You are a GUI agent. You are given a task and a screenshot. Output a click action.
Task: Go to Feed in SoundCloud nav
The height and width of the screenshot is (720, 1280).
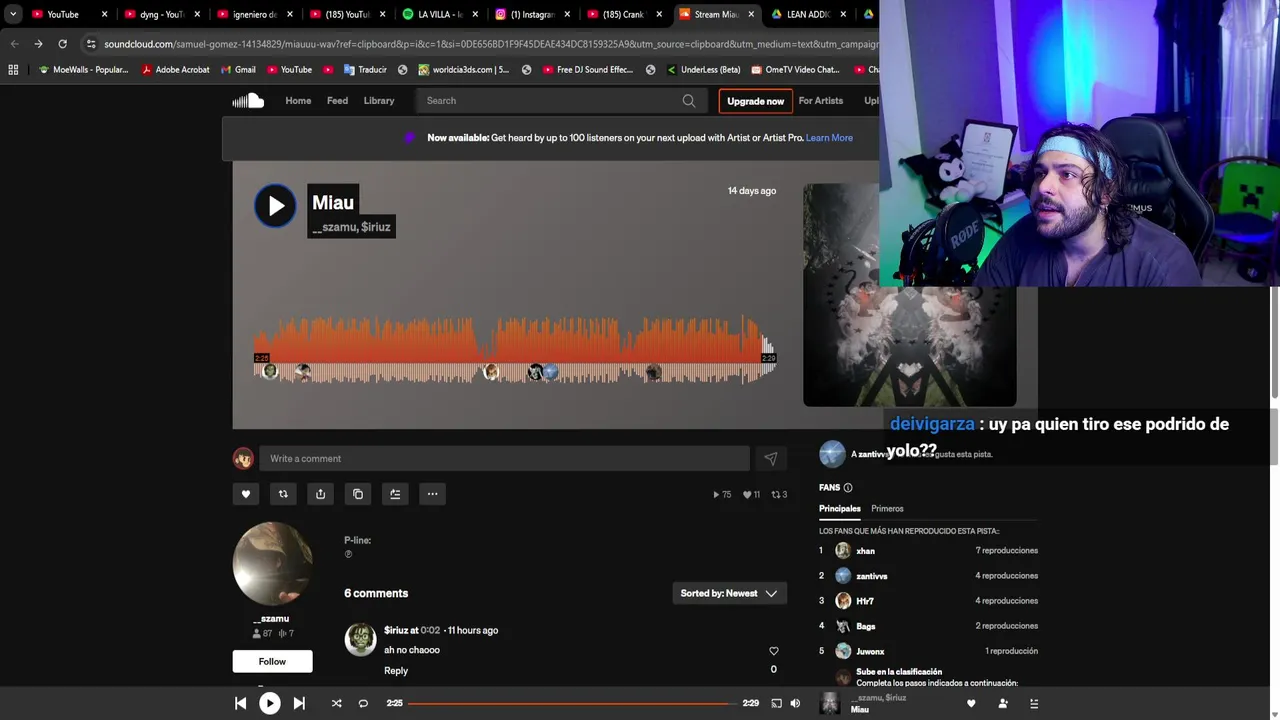coord(337,101)
